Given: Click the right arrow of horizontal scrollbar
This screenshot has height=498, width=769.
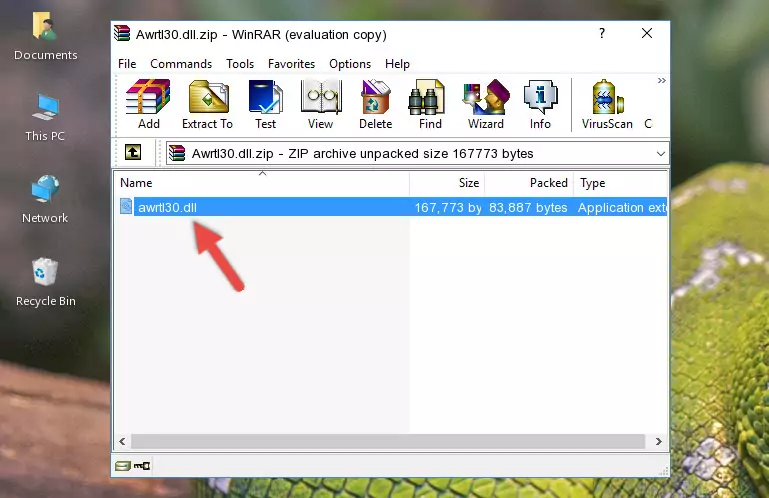Looking at the screenshot, I should pyautogui.click(x=659, y=441).
